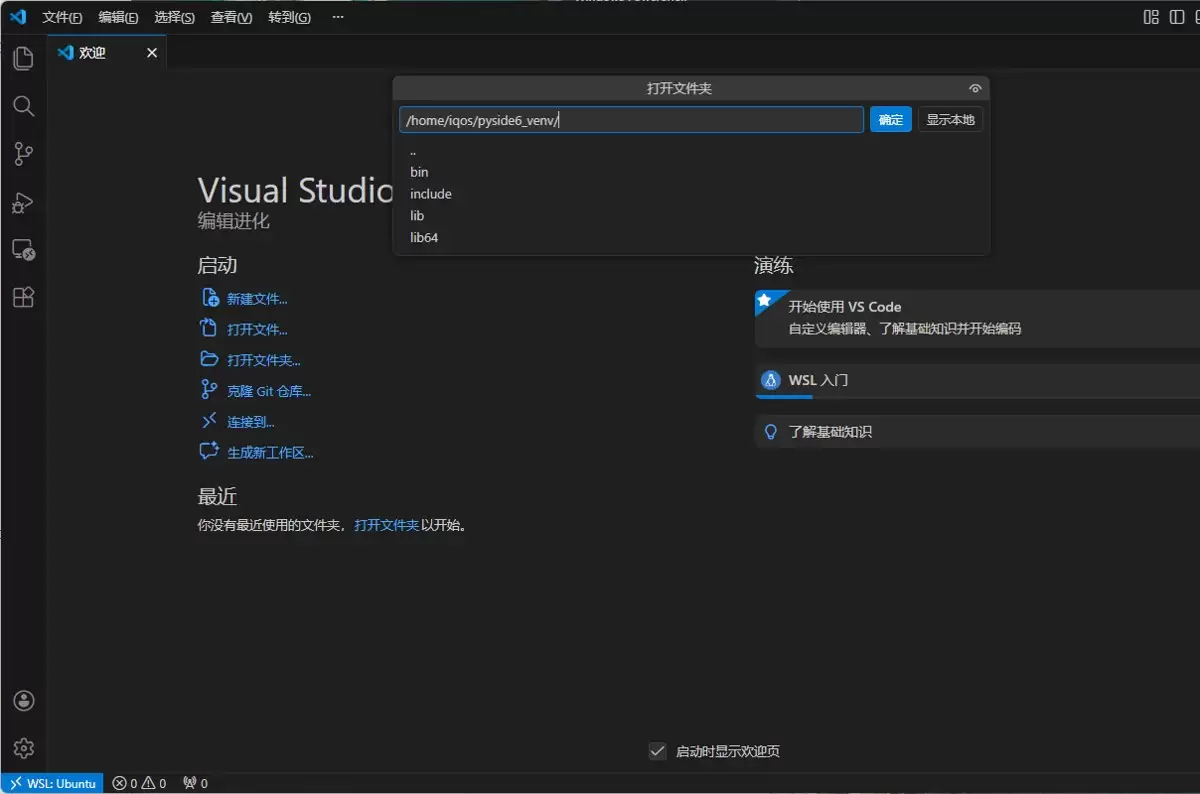Expand the overflow menu with three dots

[337, 17]
